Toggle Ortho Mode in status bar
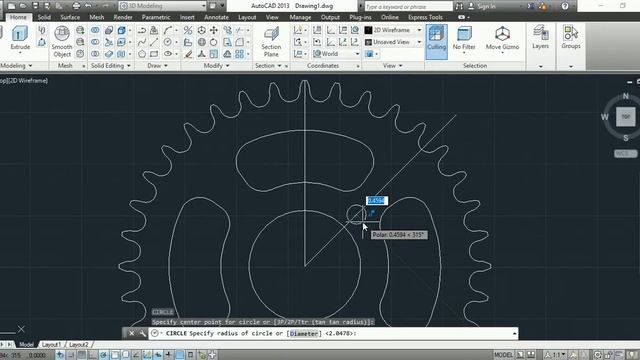 click(x=93, y=355)
